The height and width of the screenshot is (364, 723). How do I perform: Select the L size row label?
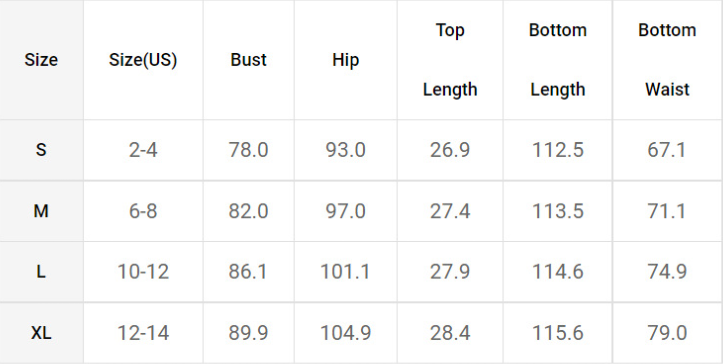pyautogui.click(x=41, y=272)
